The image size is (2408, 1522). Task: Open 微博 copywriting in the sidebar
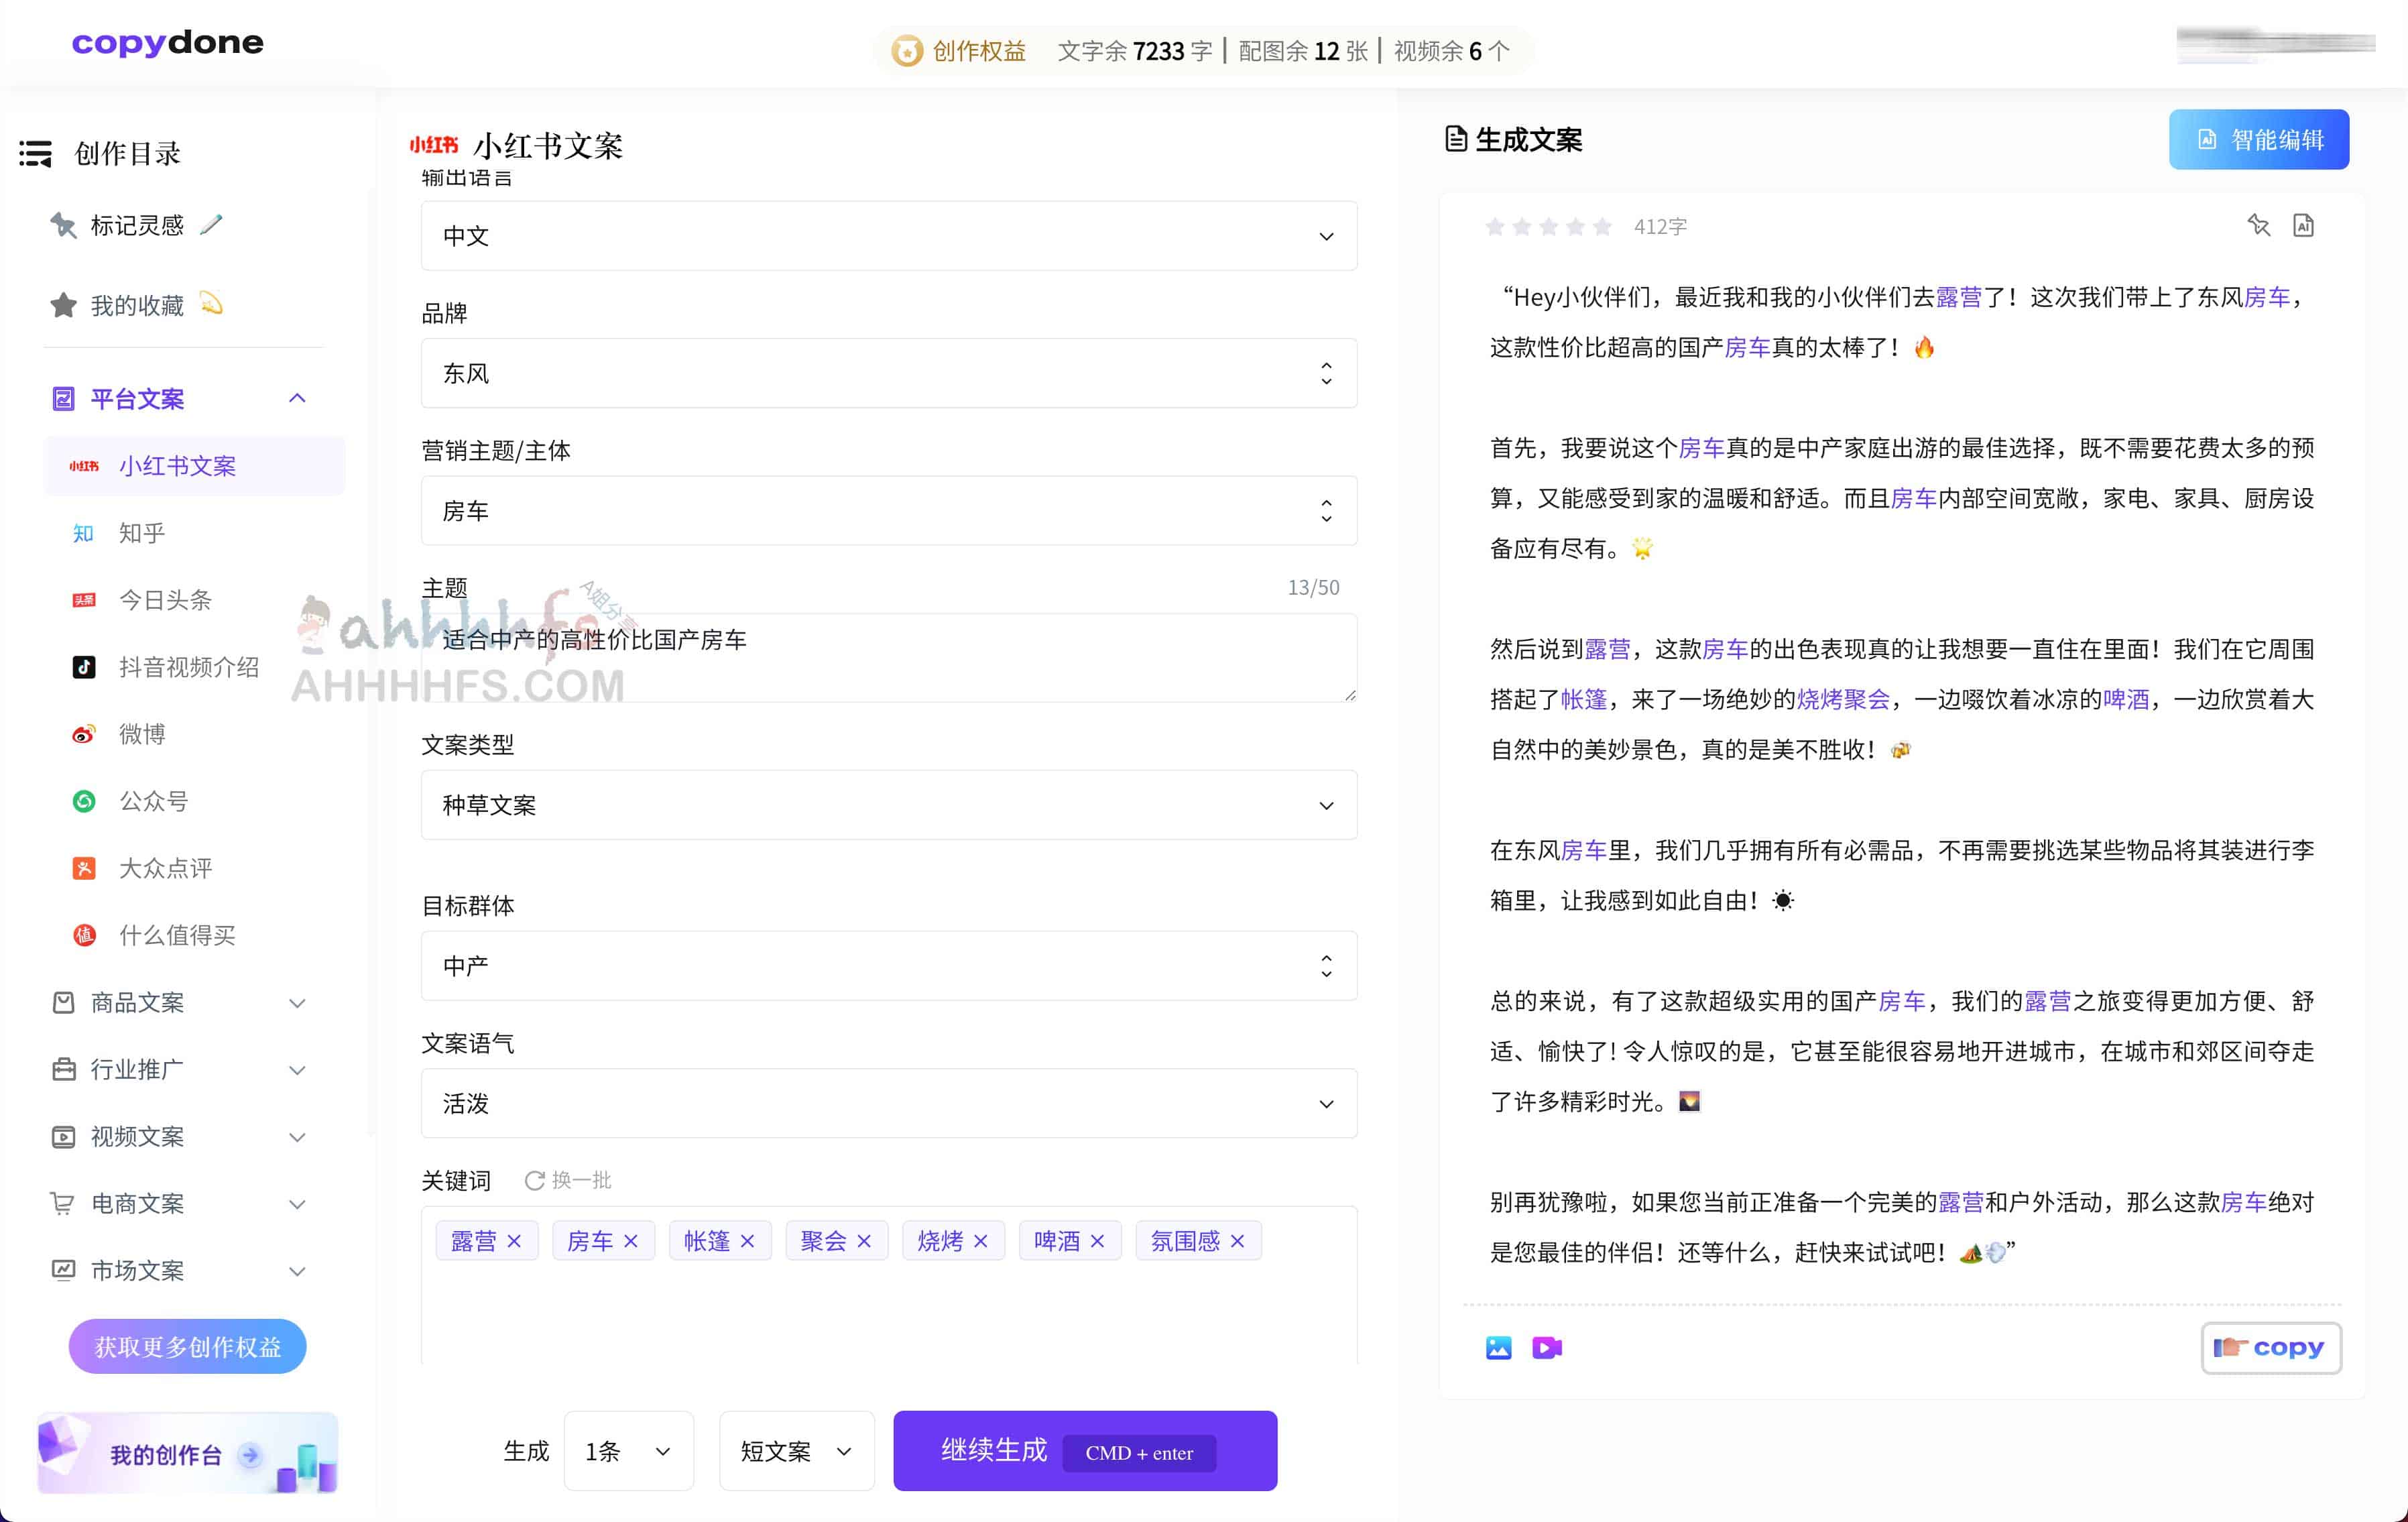pos(143,733)
